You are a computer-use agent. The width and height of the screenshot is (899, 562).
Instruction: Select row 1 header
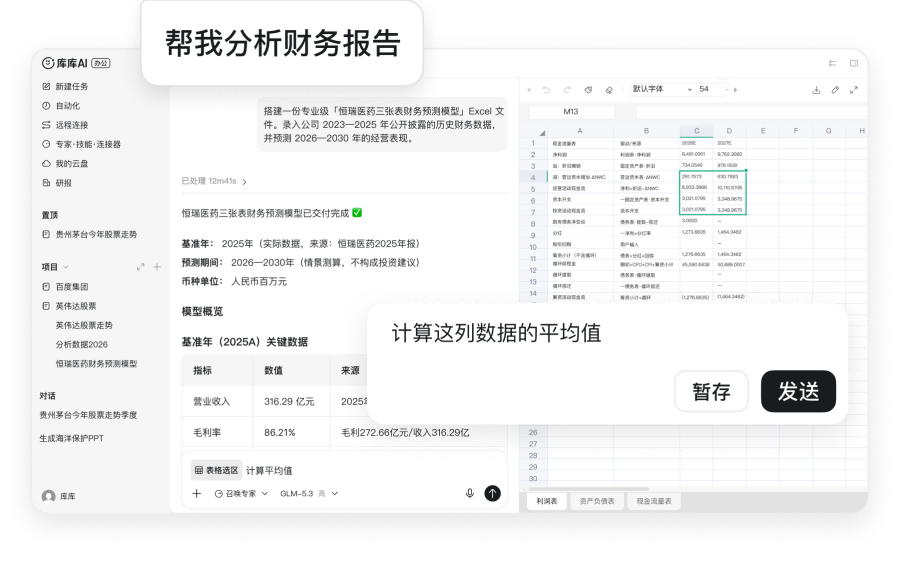pos(533,143)
